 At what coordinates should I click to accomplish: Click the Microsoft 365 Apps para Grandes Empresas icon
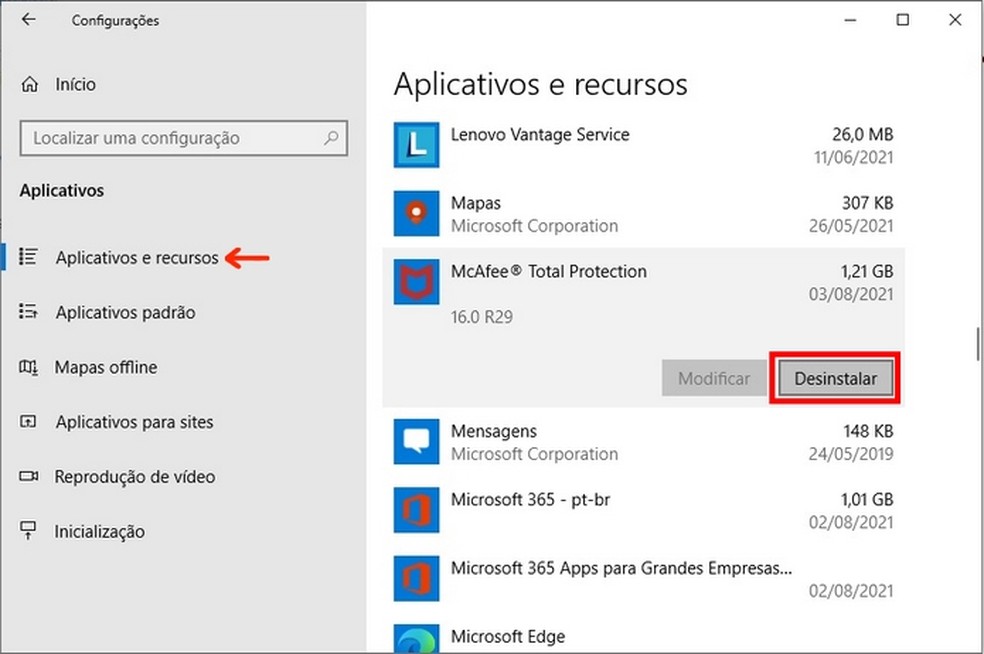coord(416,578)
